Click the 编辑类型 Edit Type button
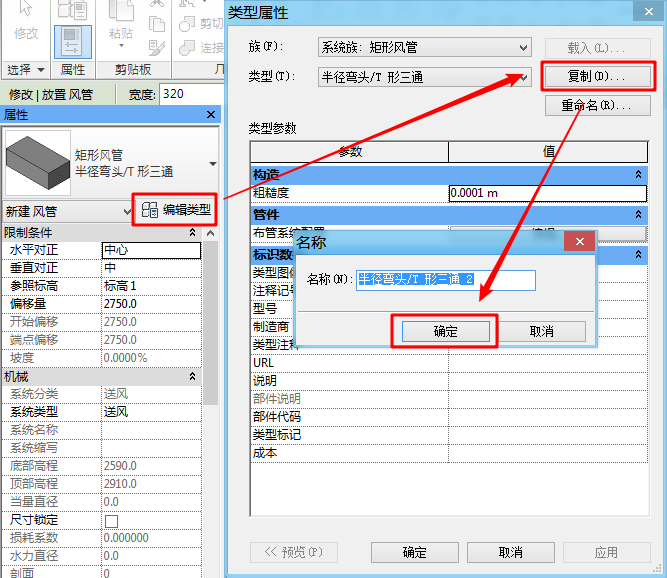 point(175,209)
